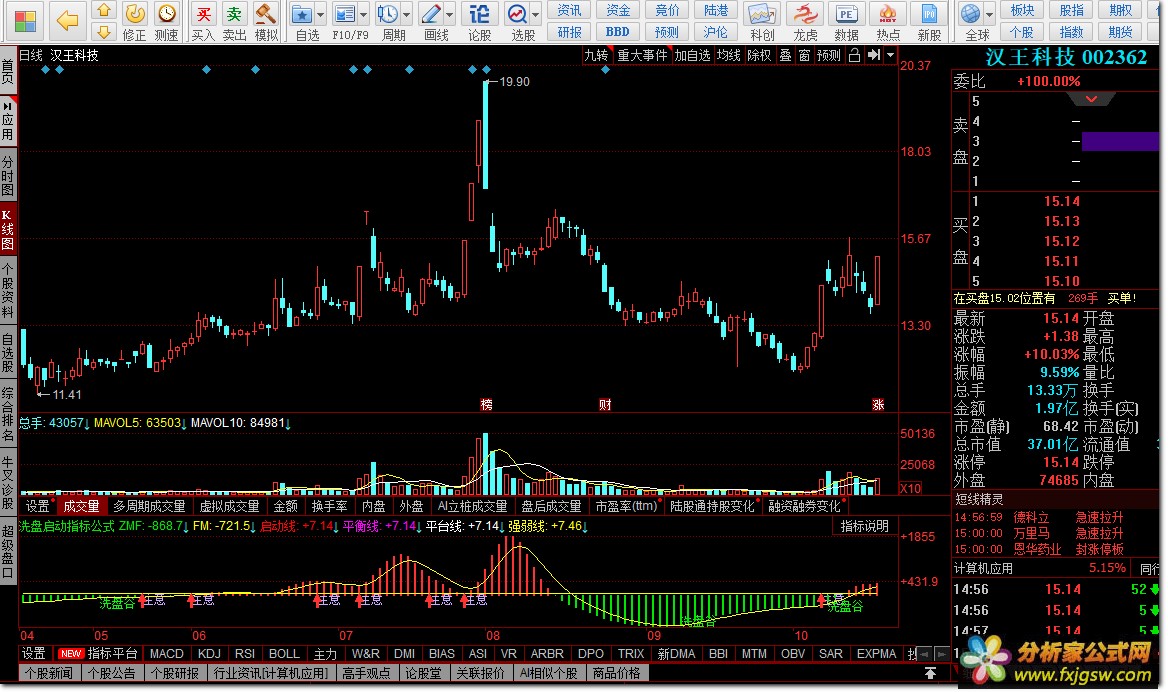Toggle the 九转 indicator on chart

[x=596, y=55]
